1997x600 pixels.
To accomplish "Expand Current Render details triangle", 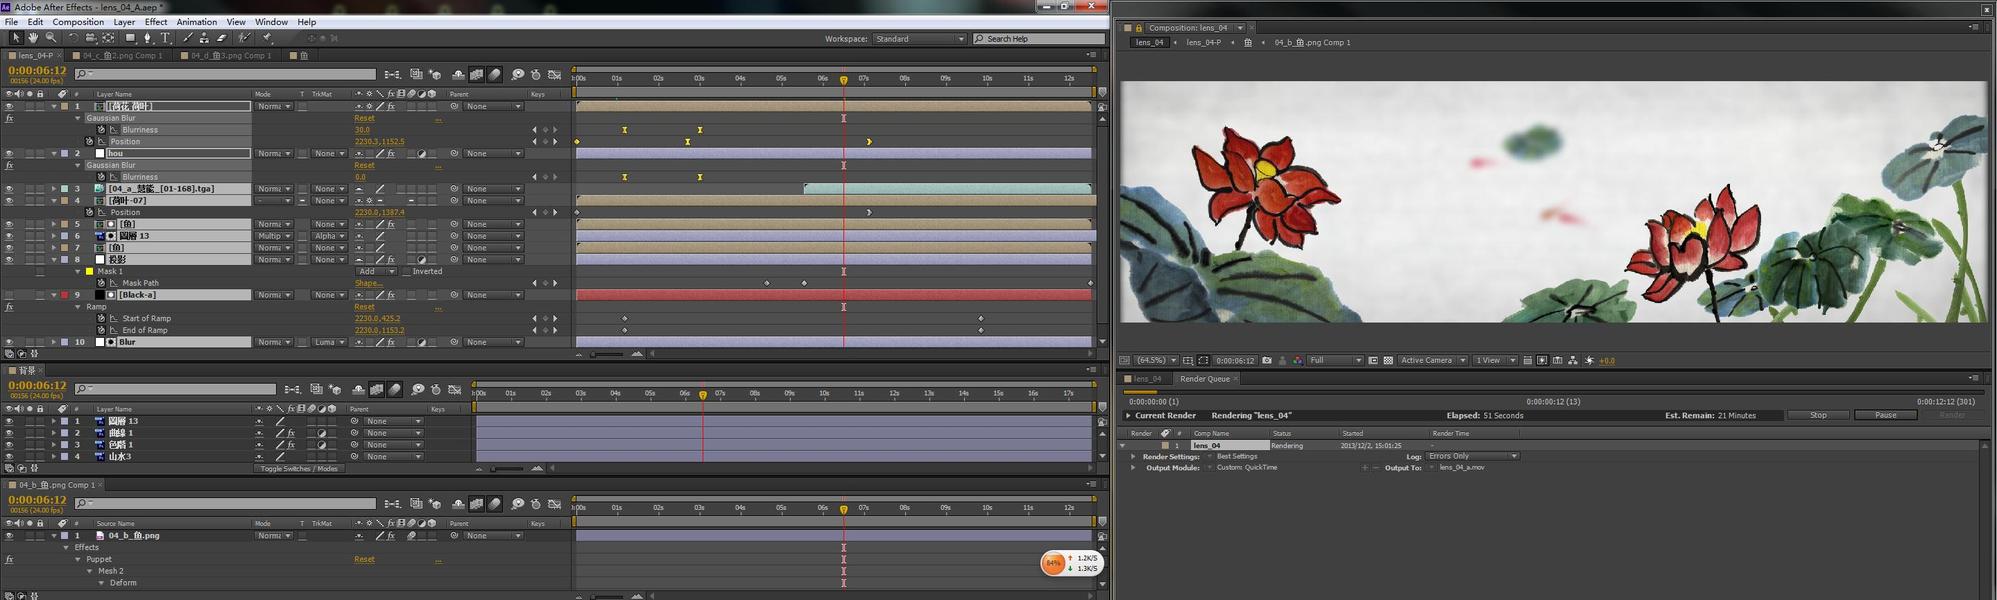I will (x=1129, y=415).
